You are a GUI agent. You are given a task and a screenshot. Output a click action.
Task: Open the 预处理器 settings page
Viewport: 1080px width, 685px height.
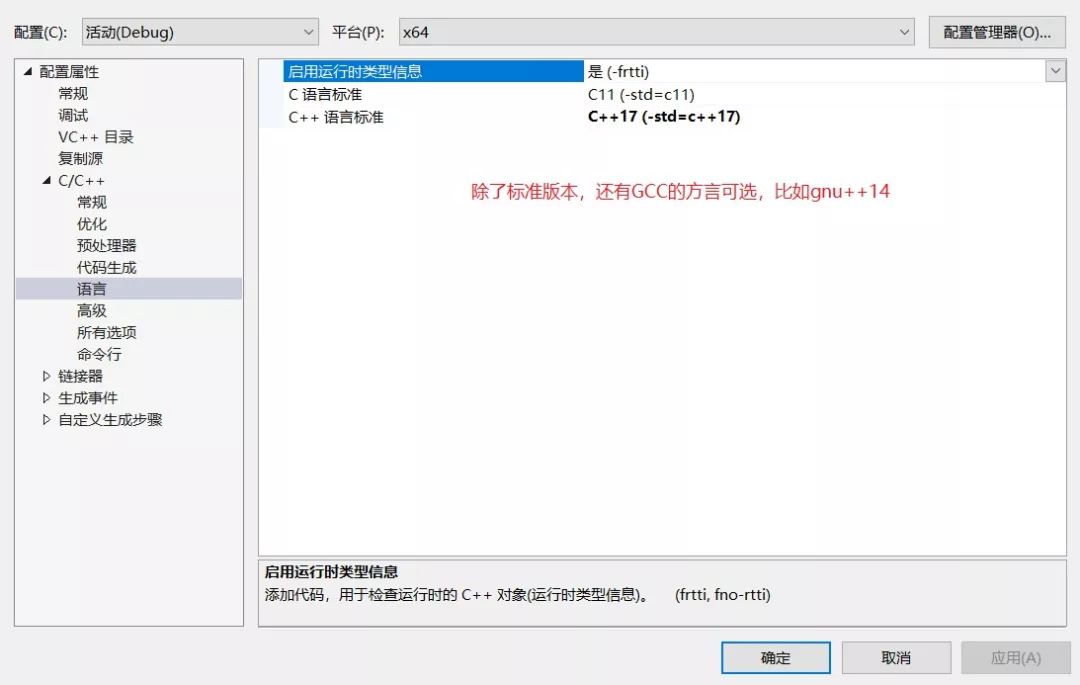(x=98, y=245)
